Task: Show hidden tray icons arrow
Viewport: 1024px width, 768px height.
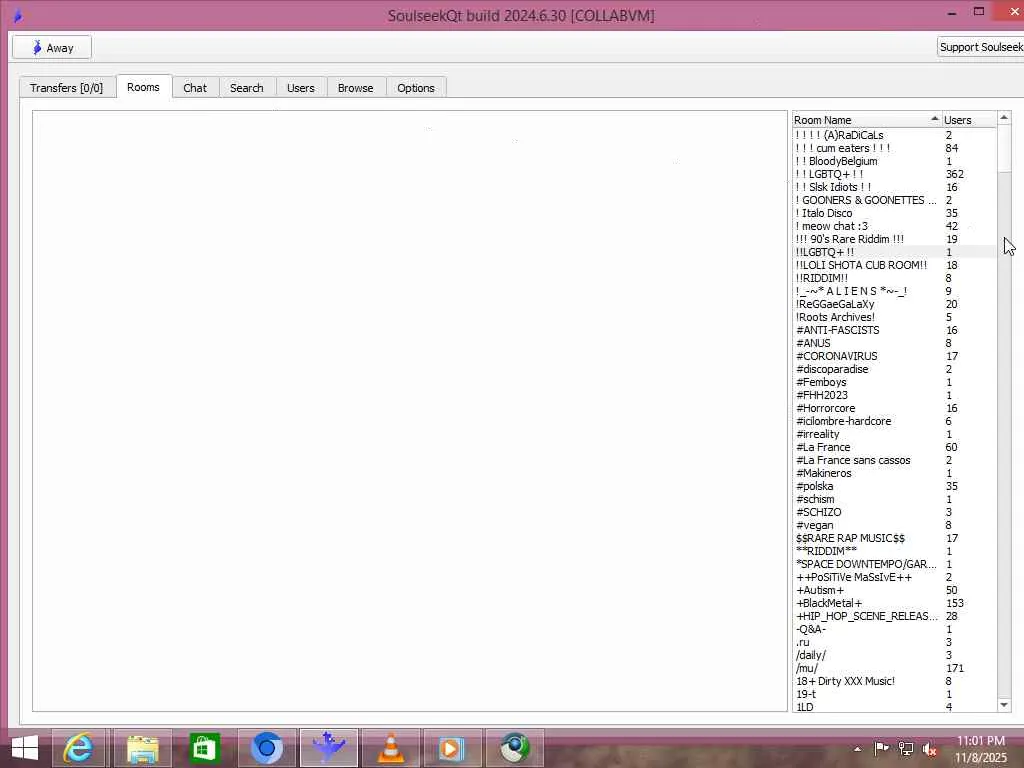Action: (857, 748)
